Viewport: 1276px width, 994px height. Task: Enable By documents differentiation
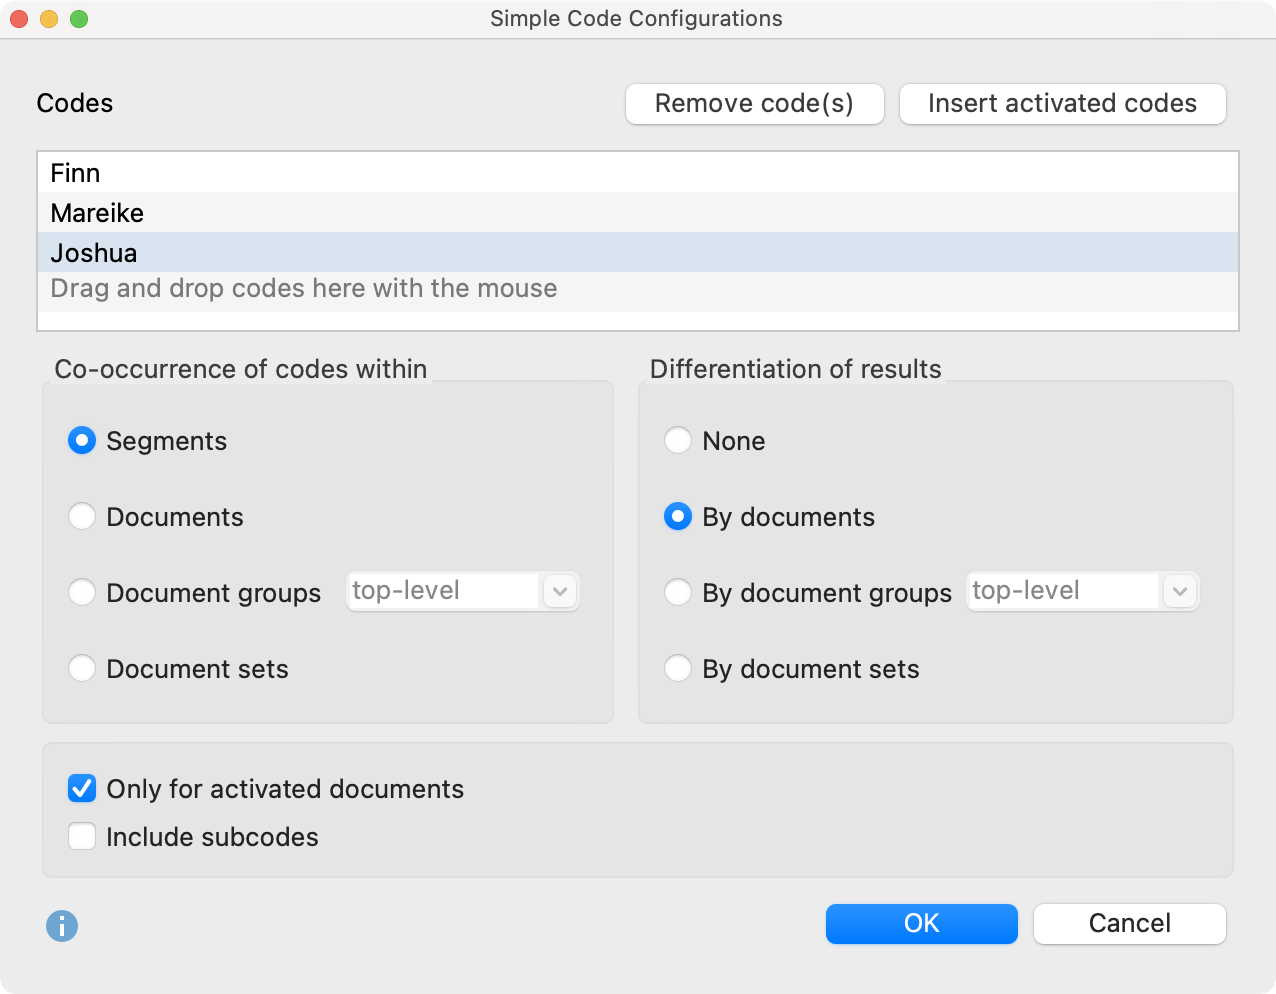coord(677,517)
